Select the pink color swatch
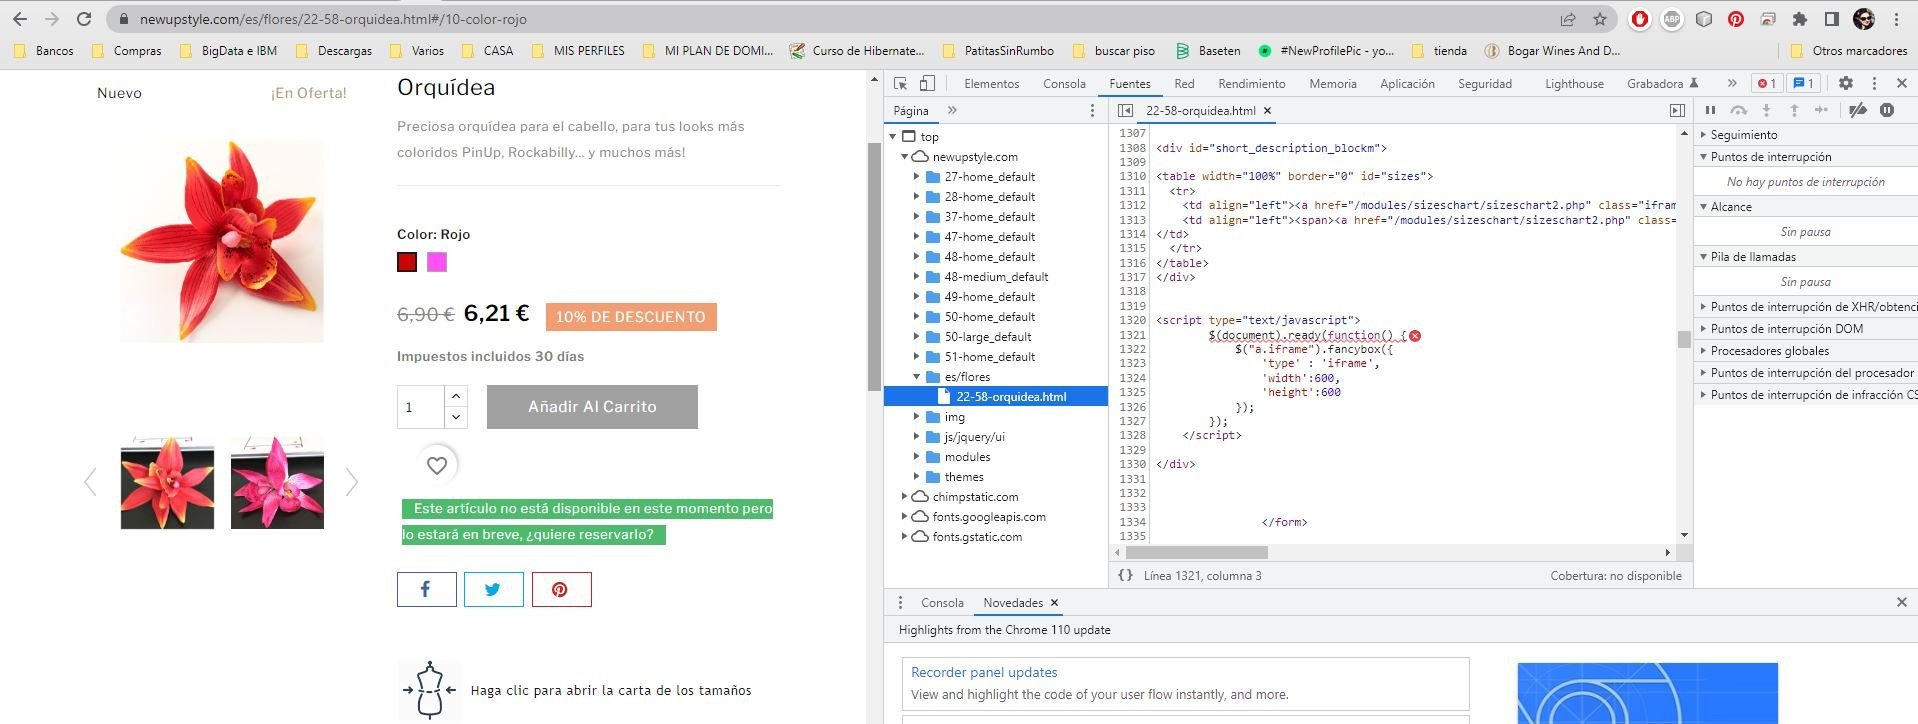Viewport: 1918px width, 724px height. tap(437, 262)
